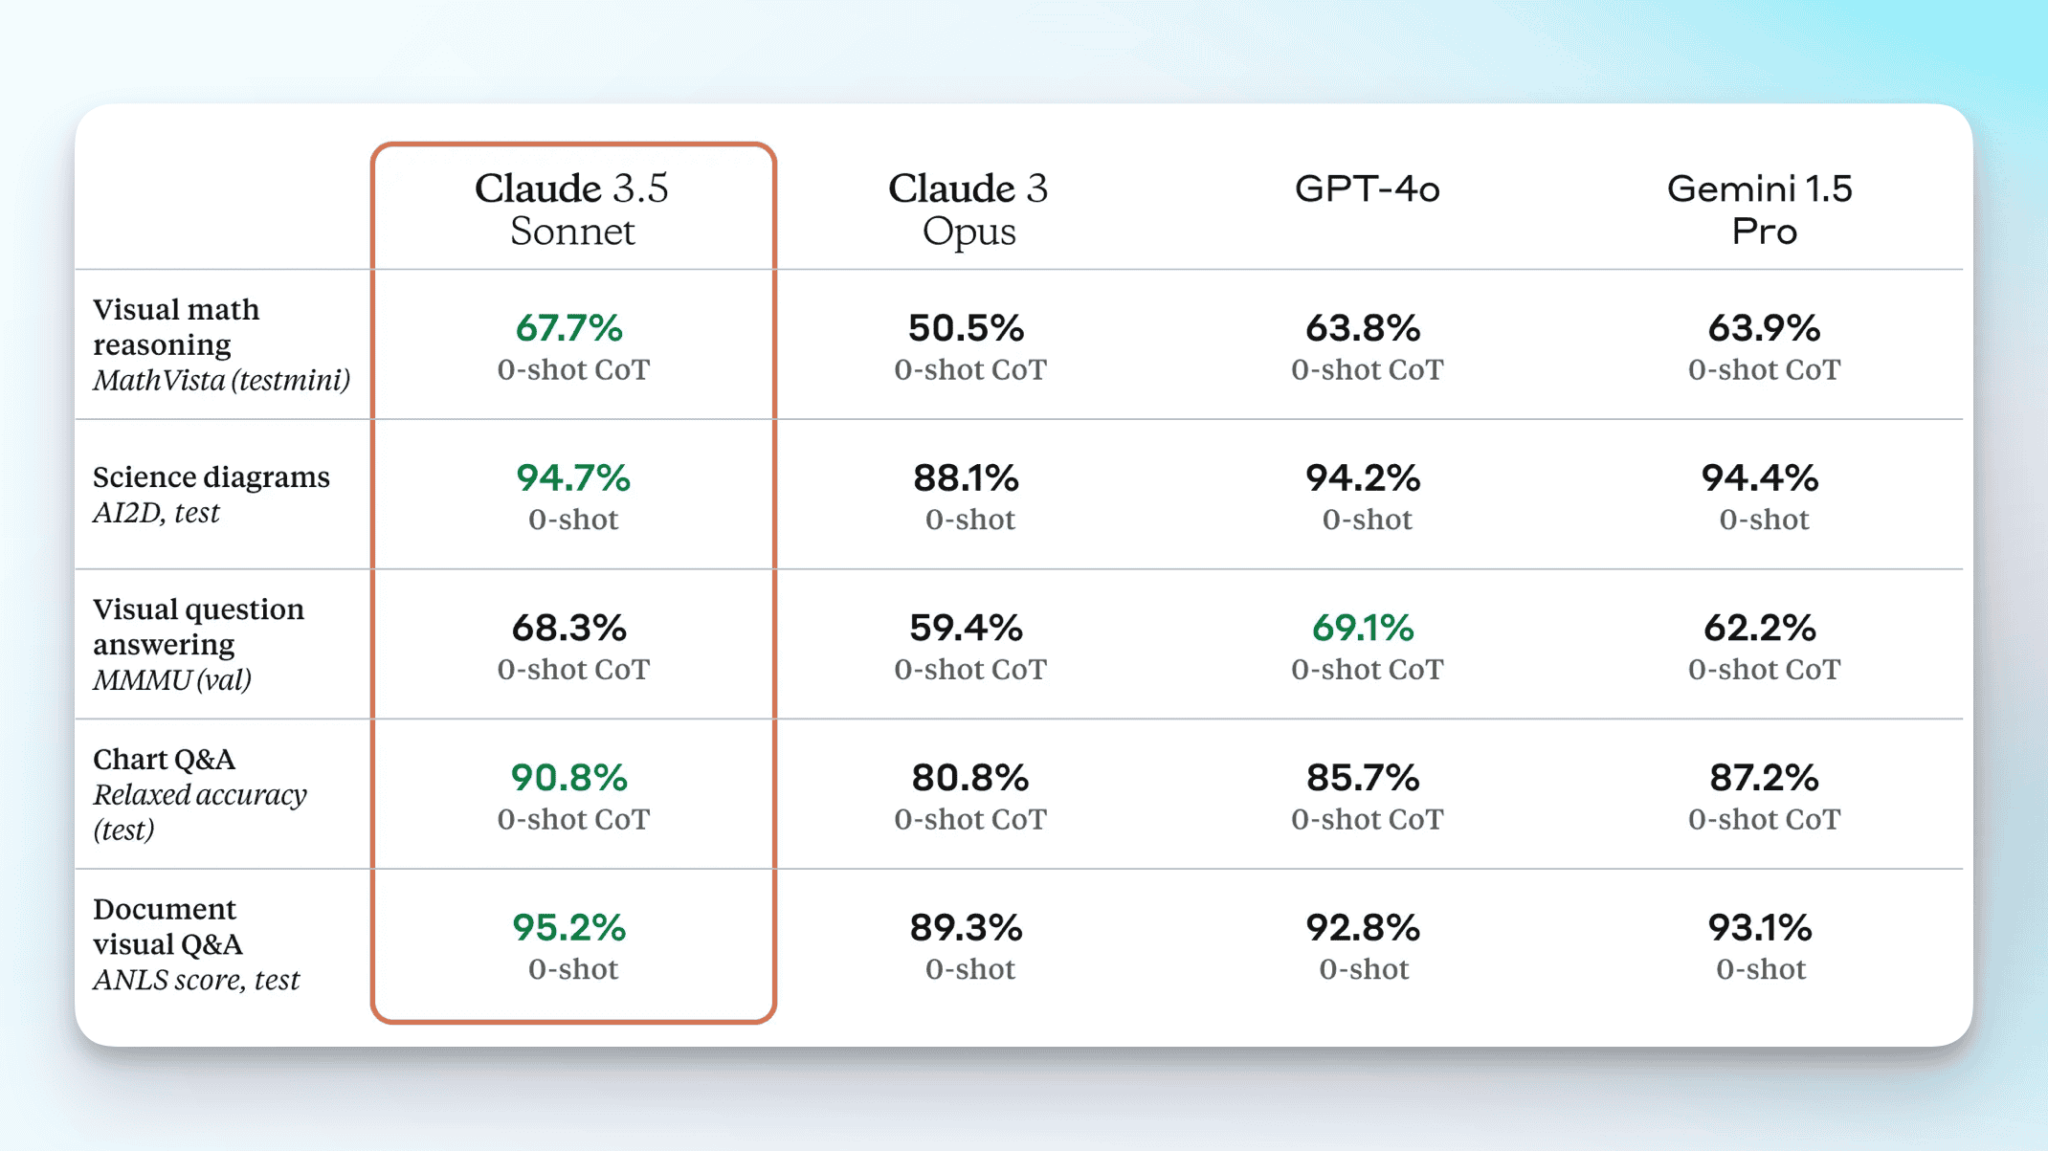Click the GPT-4o column header
Viewport: 2048px width, 1151px height.
pos(1366,189)
